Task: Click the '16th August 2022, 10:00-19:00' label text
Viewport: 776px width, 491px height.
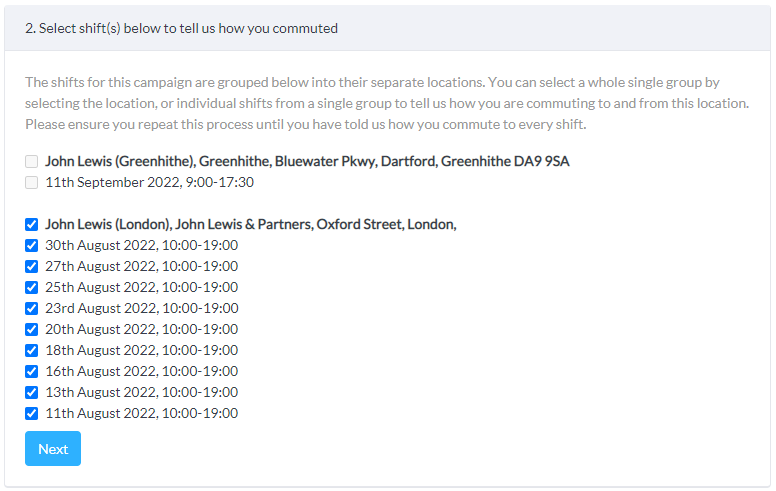Action: [141, 371]
